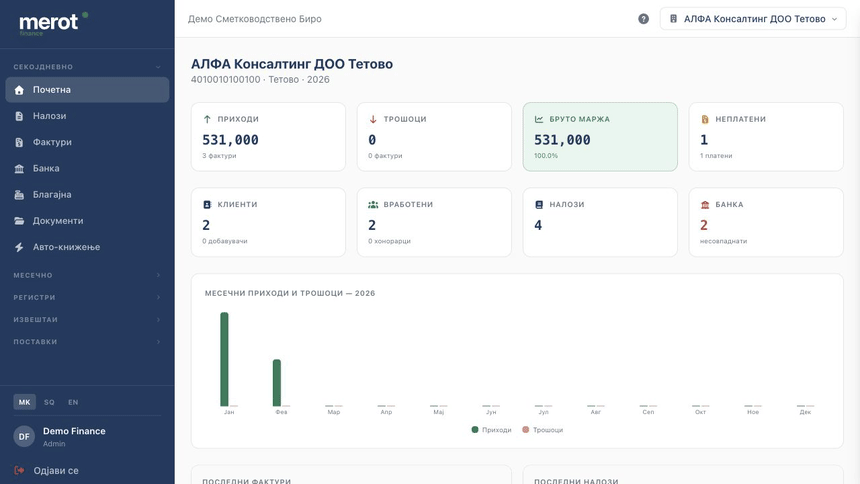Image resolution: width=860 pixels, height=484 pixels.
Task: Open the Бруто маржа summary card
Action: tap(600, 137)
